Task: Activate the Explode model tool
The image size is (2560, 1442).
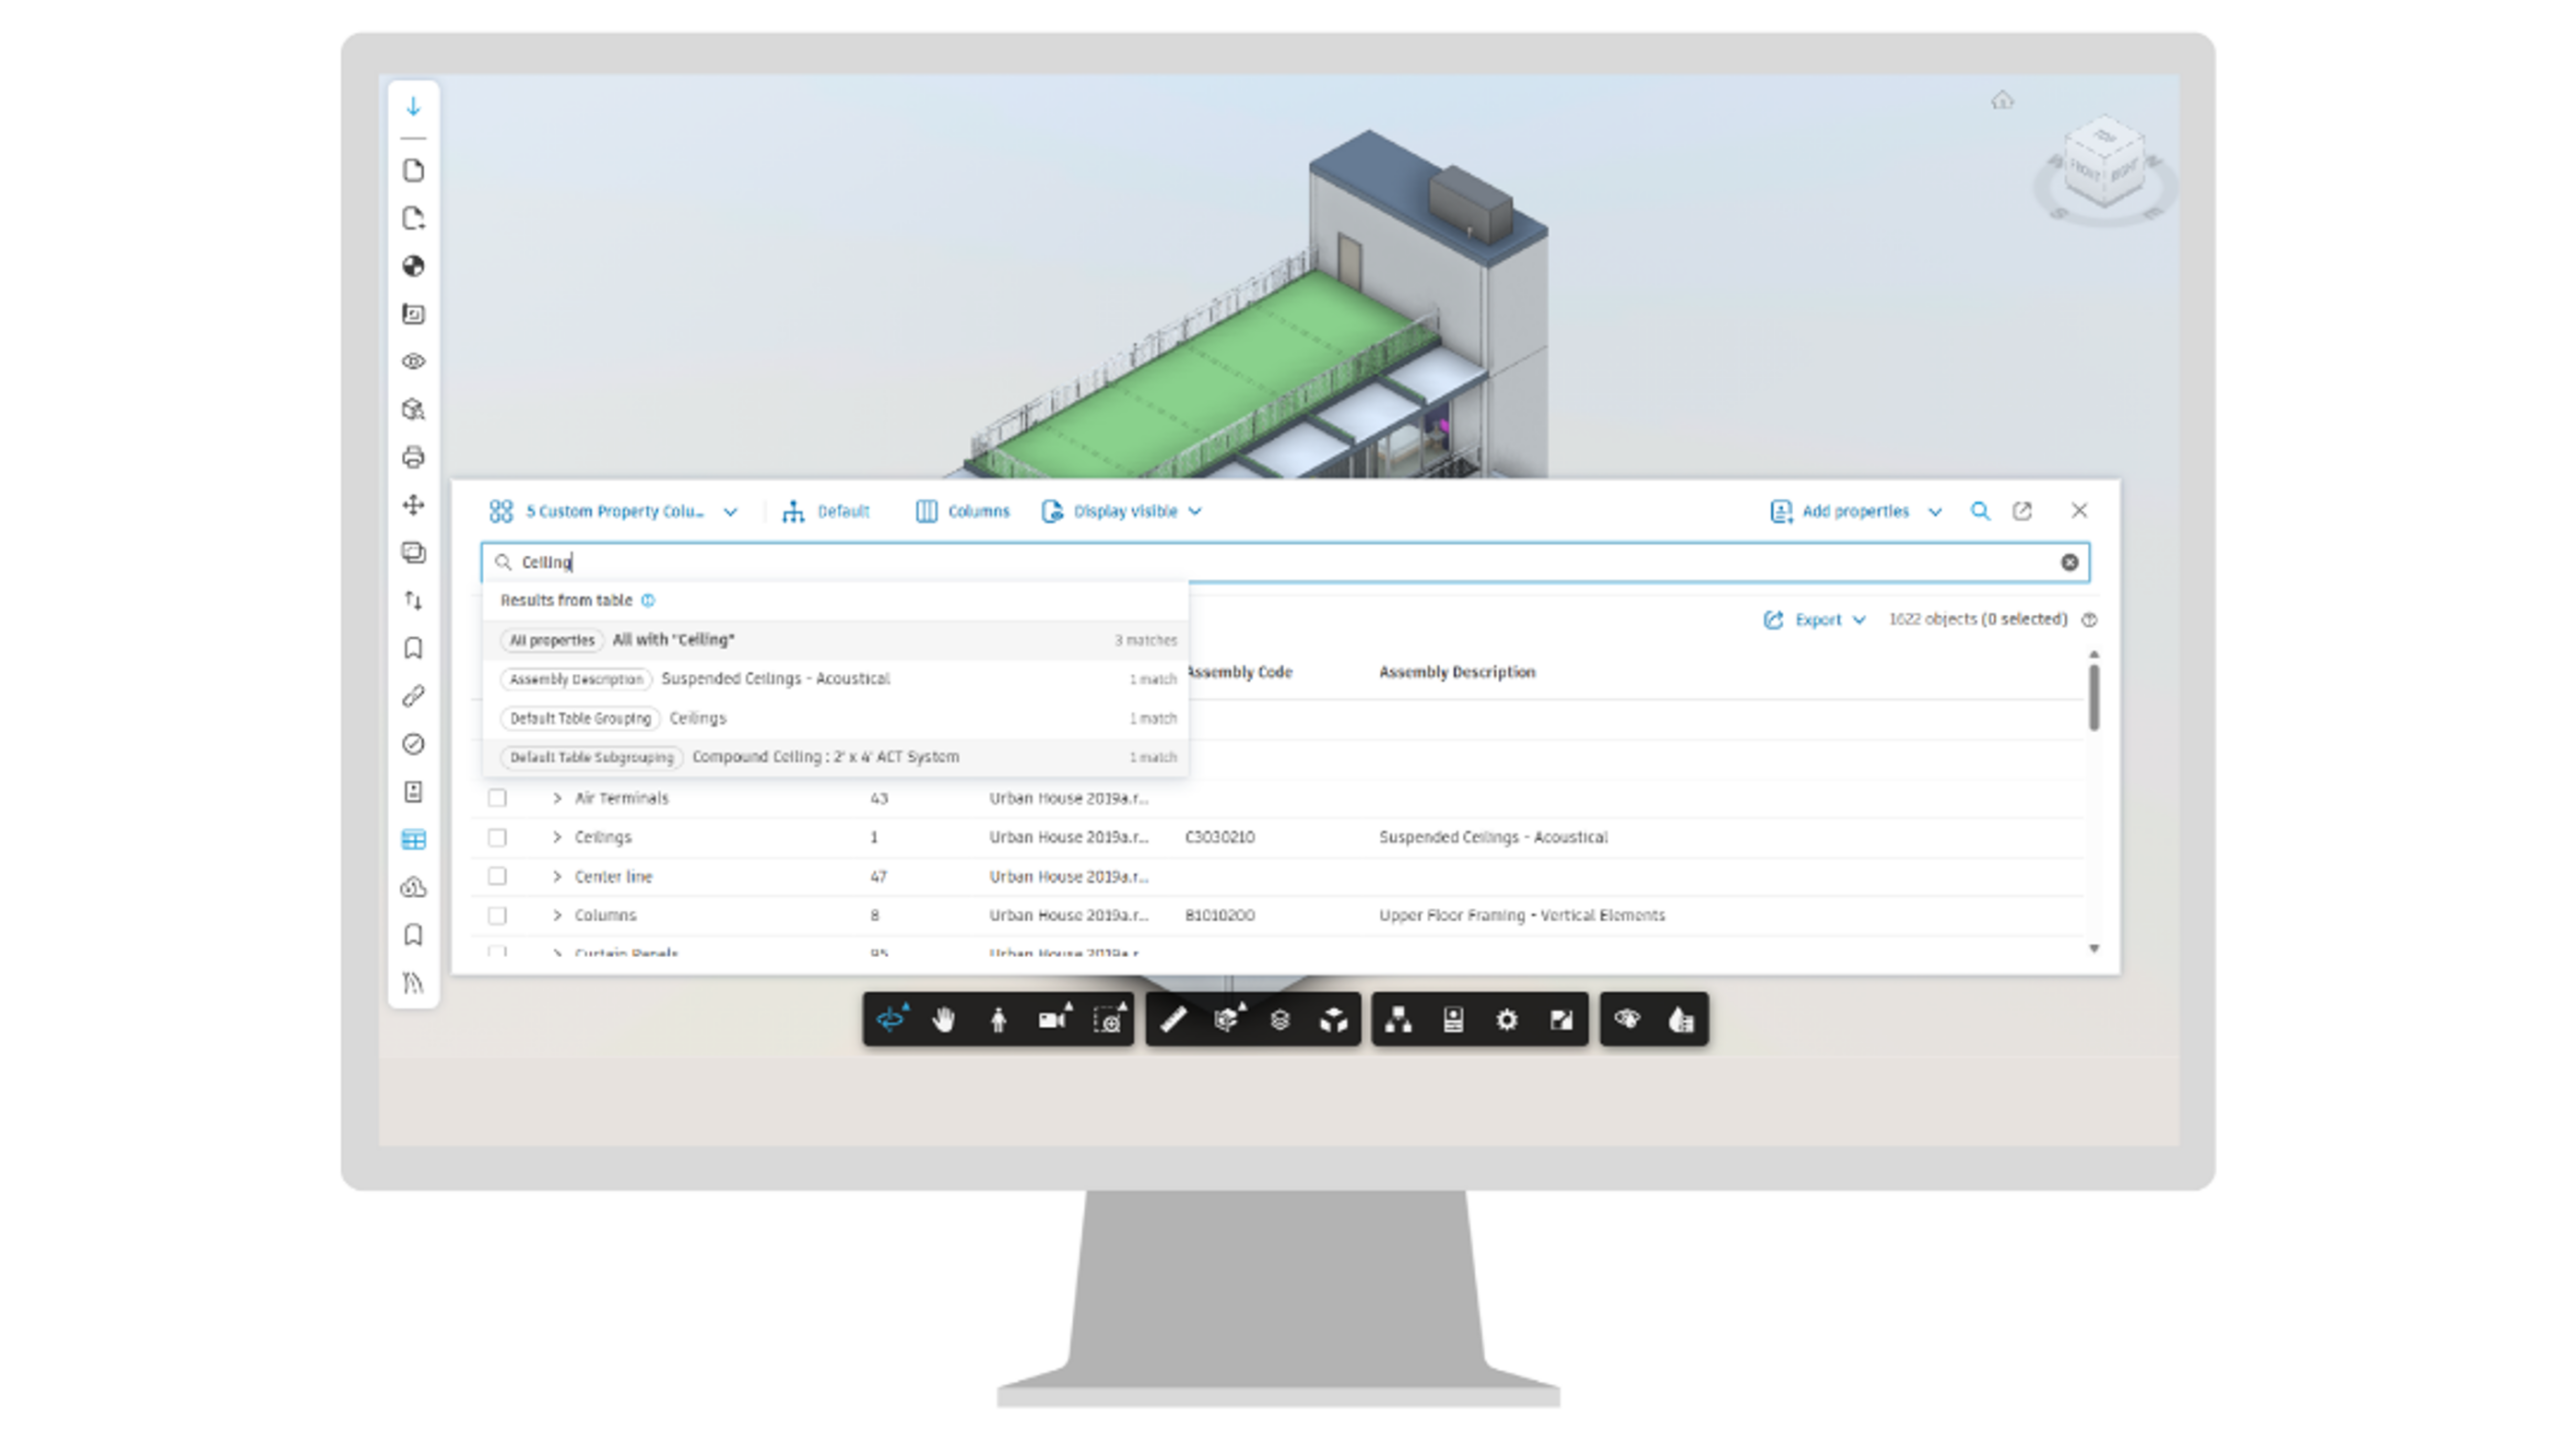Action: 1334,1020
